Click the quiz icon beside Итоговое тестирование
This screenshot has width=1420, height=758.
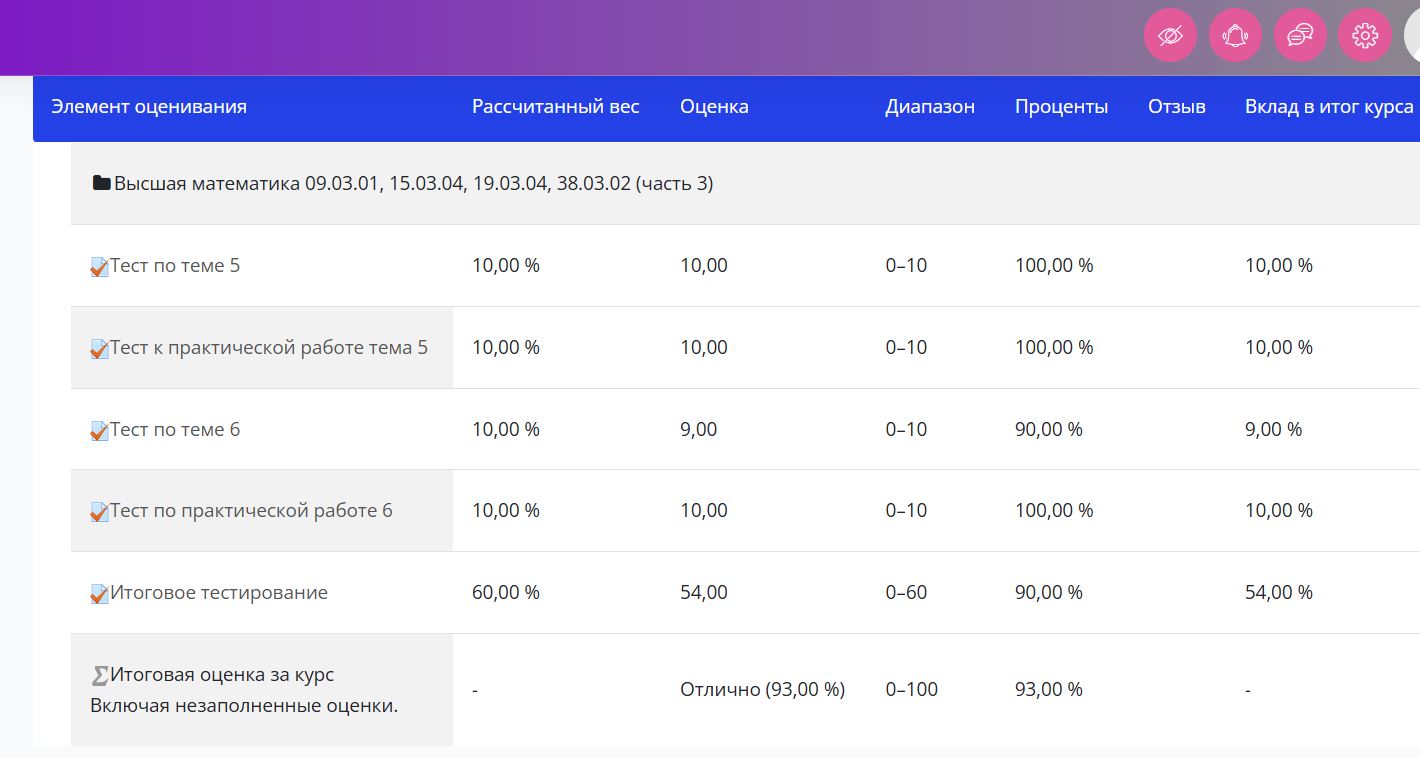coord(99,594)
